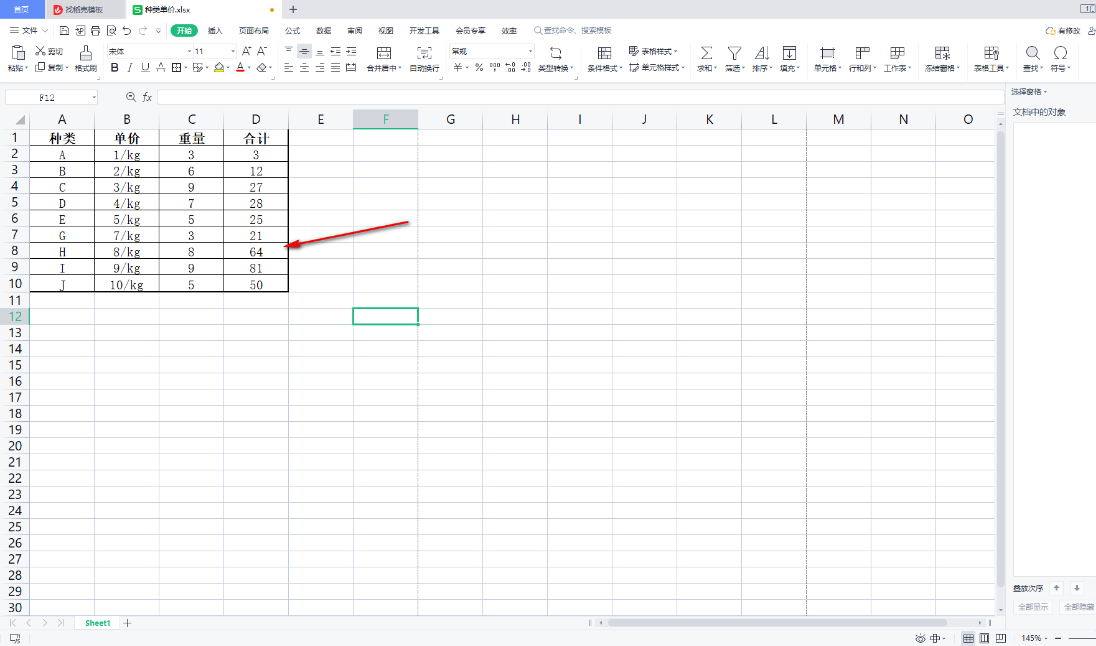1096x646 pixels.
Task: Open the font size dropdown showing 11
Action: pyautogui.click(x=215, y=51)
